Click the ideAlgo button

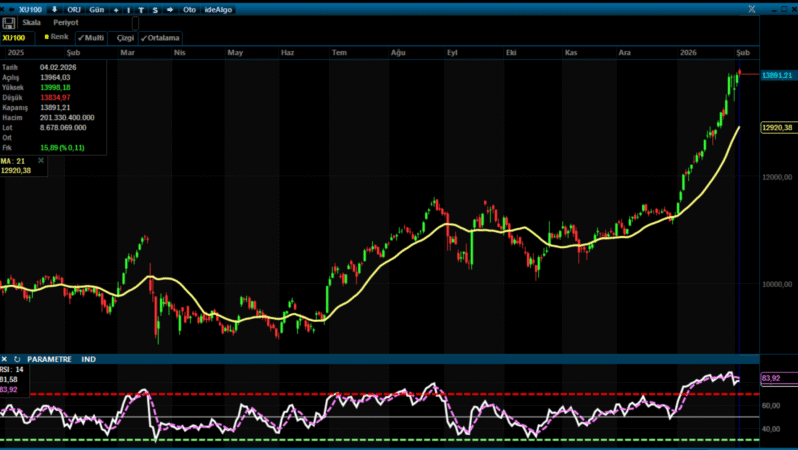217,8
